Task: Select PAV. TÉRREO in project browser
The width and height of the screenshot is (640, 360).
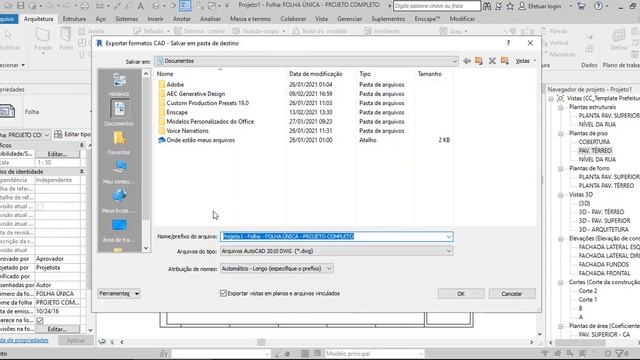Action: [595, 151]
